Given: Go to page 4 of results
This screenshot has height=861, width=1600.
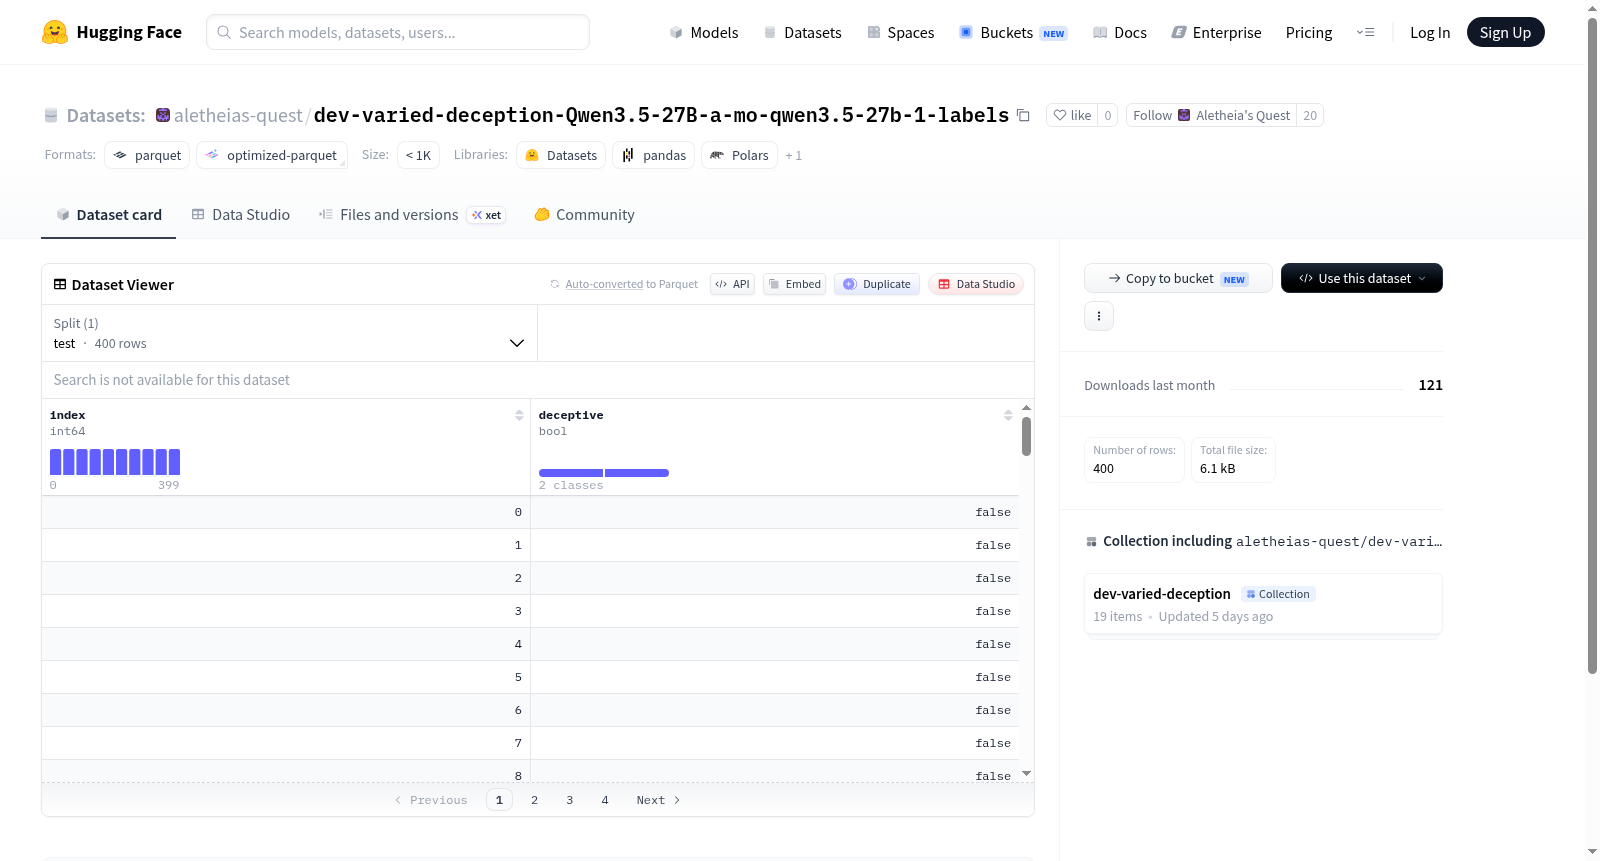Looking at the screenshot, I should (x=604, y=800).
